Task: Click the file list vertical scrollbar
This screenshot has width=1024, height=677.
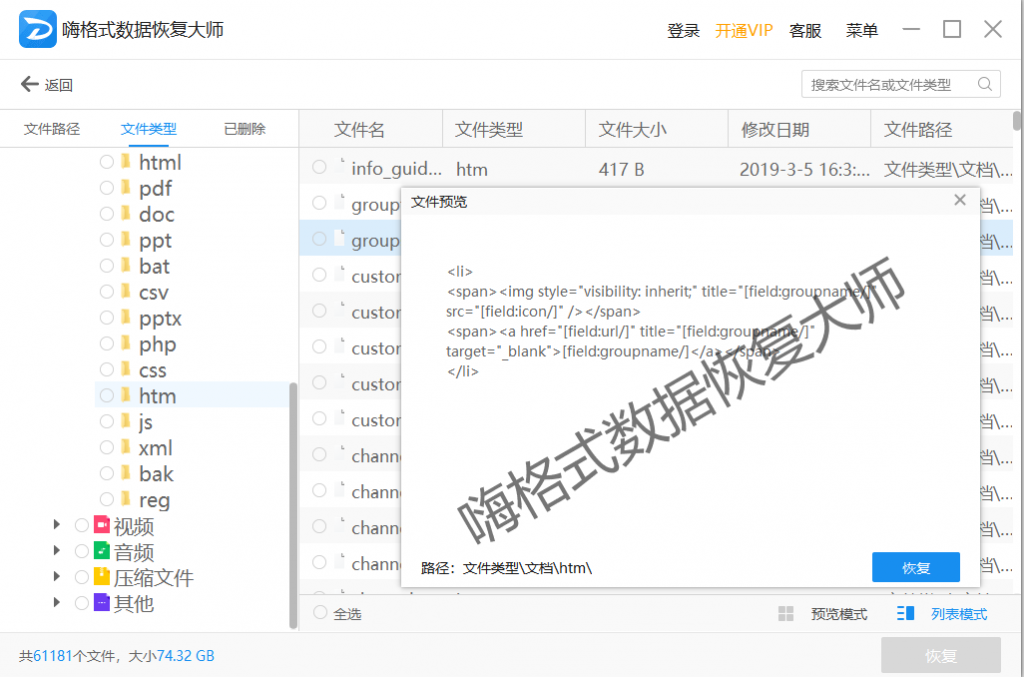Action: coord(1016,121)
